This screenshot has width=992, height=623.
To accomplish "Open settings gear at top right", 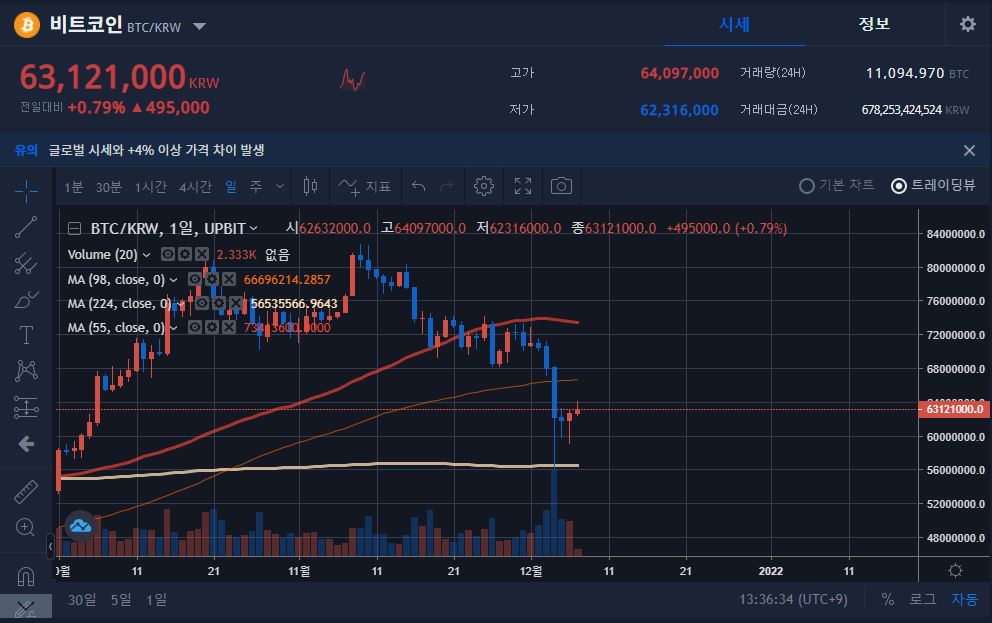I will click(967, 24).
